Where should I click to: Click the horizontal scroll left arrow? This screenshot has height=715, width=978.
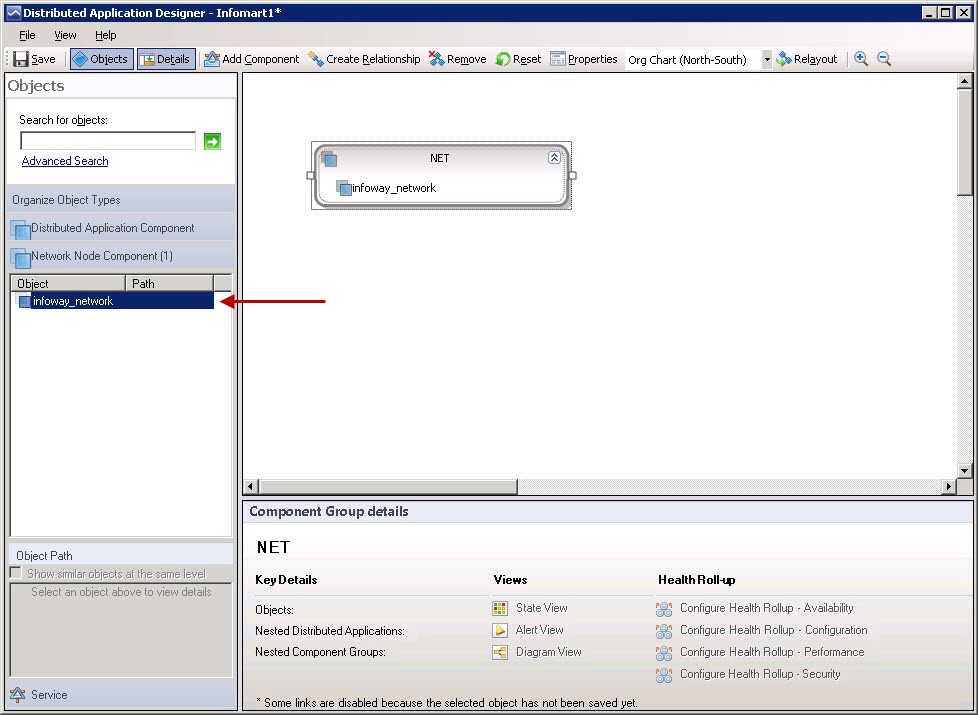pyautogui.click(x=251, y=486)
